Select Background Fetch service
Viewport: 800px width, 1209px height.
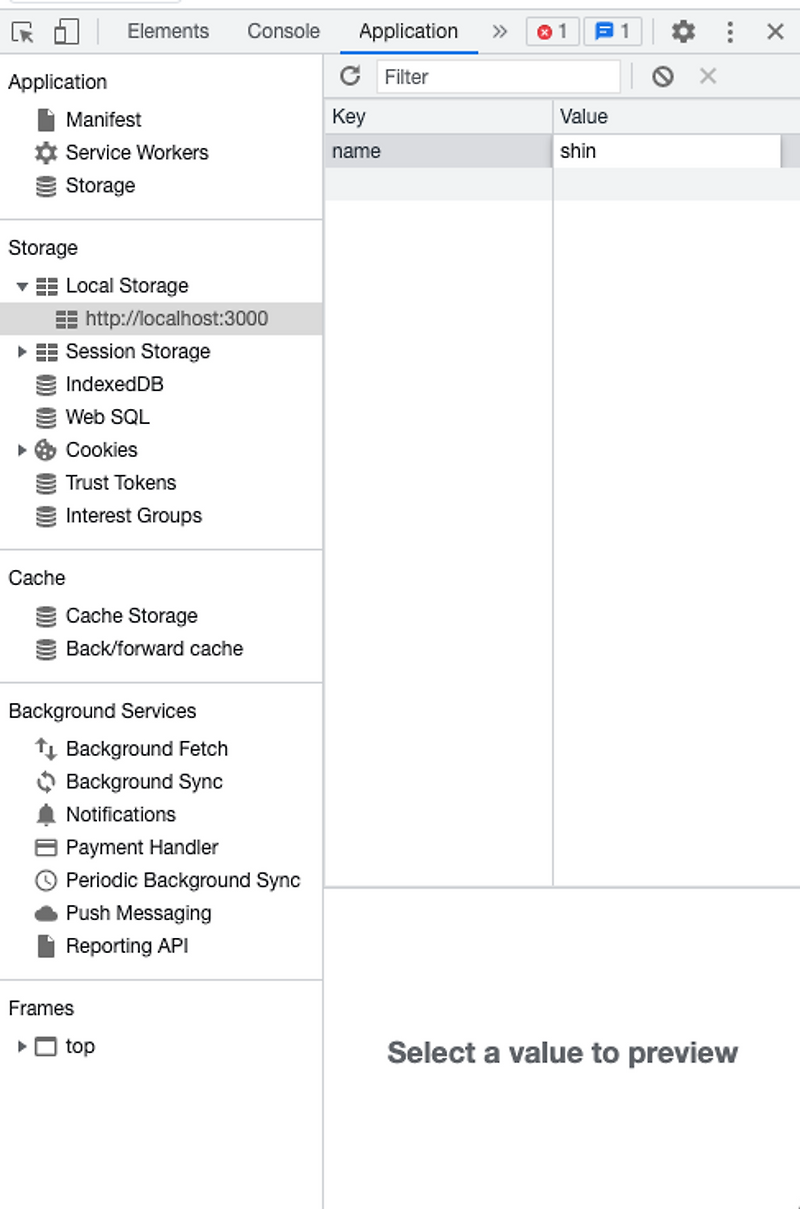click(x=146, y=748)
